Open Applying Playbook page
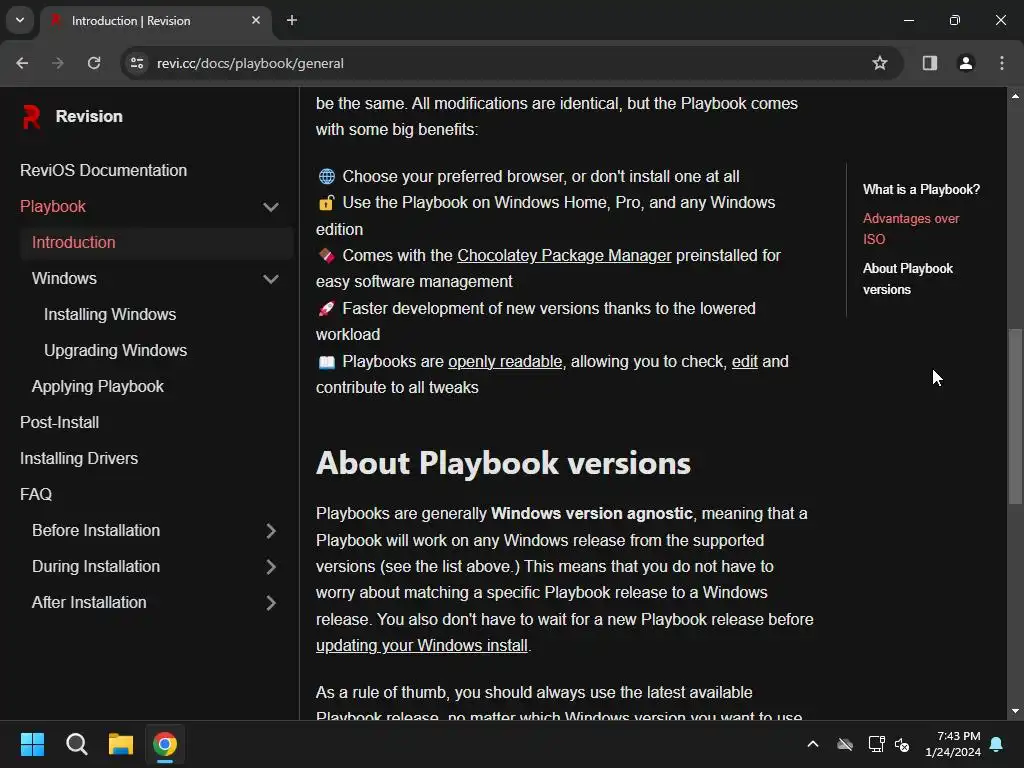This screenshot has width=1024, height=768. click(x=98, y=387)
